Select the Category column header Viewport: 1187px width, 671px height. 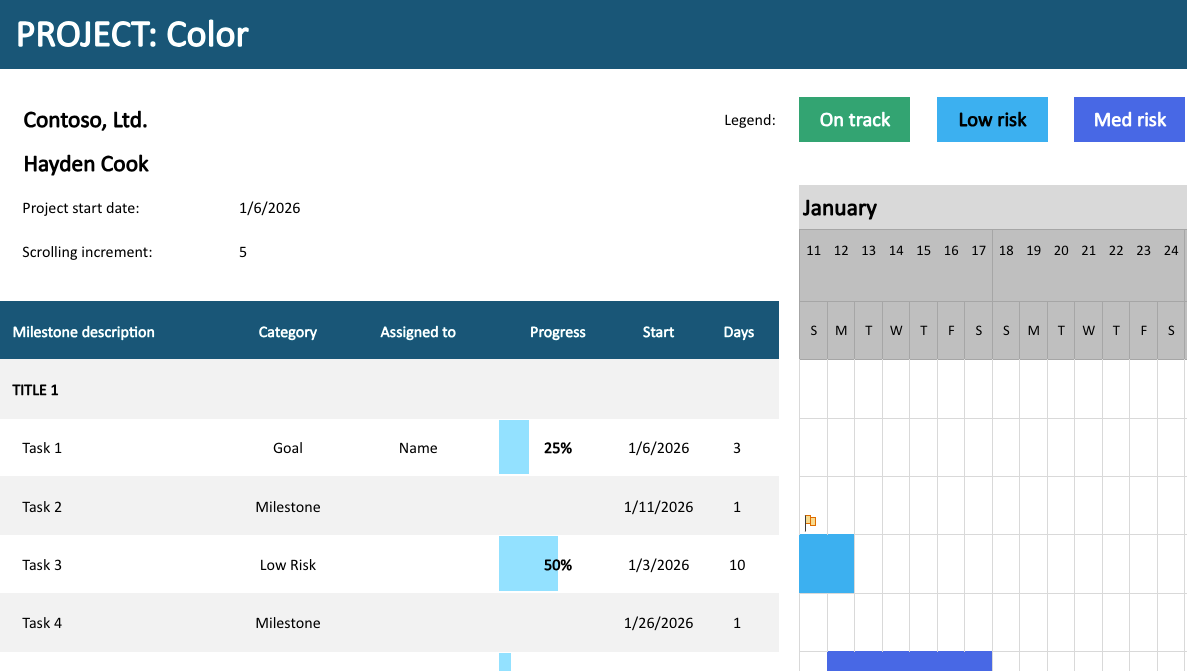click(288, 332)
